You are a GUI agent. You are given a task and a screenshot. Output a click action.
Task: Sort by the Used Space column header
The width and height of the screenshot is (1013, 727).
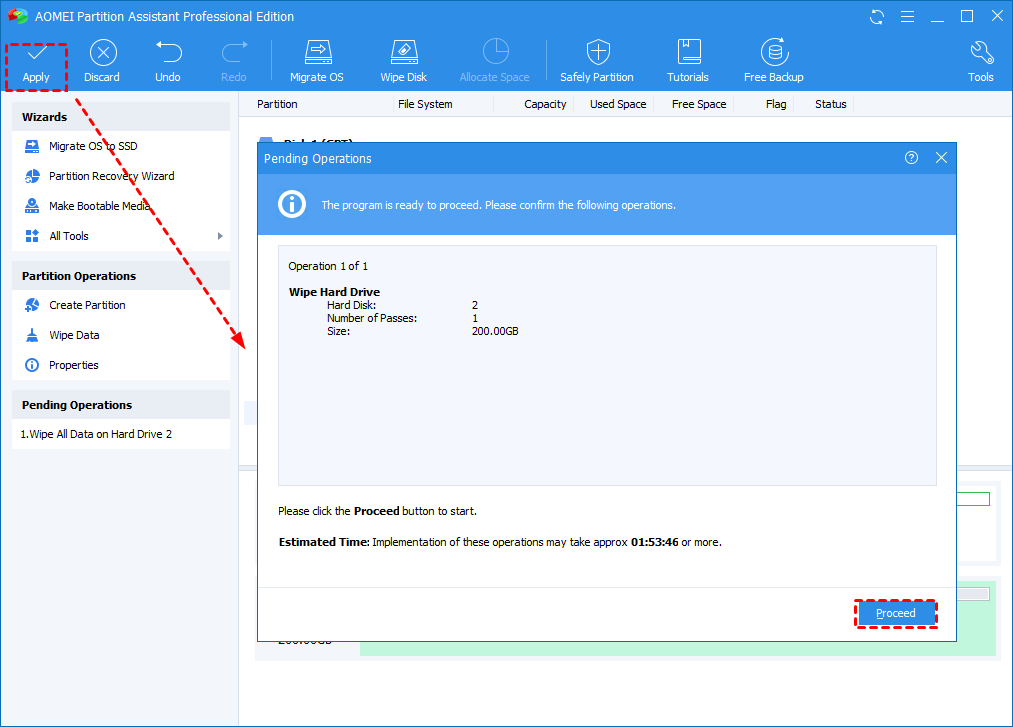618,104
